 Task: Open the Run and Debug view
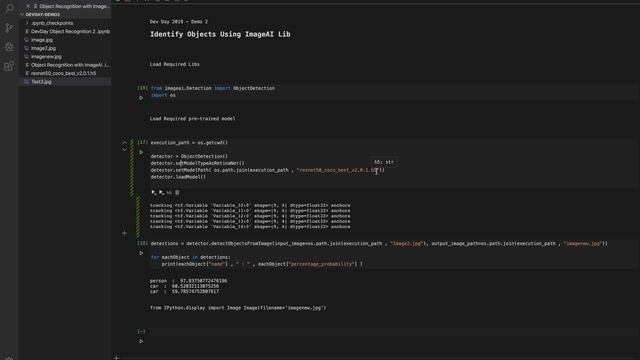(9, 47)
